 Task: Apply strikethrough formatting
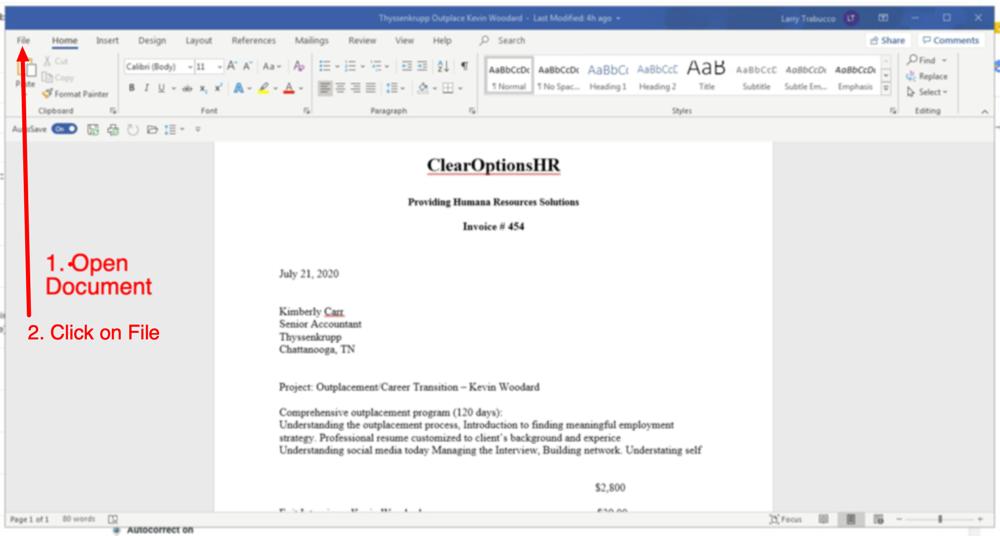point(188,89)
